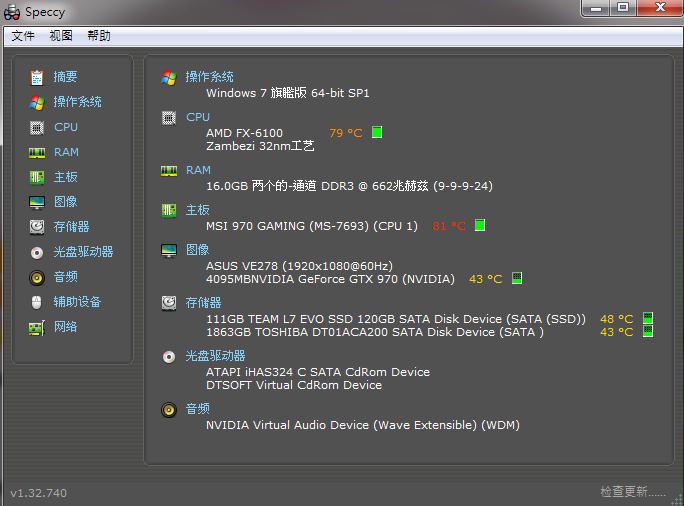Click the 光盘驱动器 disc icon in sidebar

tap(37, 253)
